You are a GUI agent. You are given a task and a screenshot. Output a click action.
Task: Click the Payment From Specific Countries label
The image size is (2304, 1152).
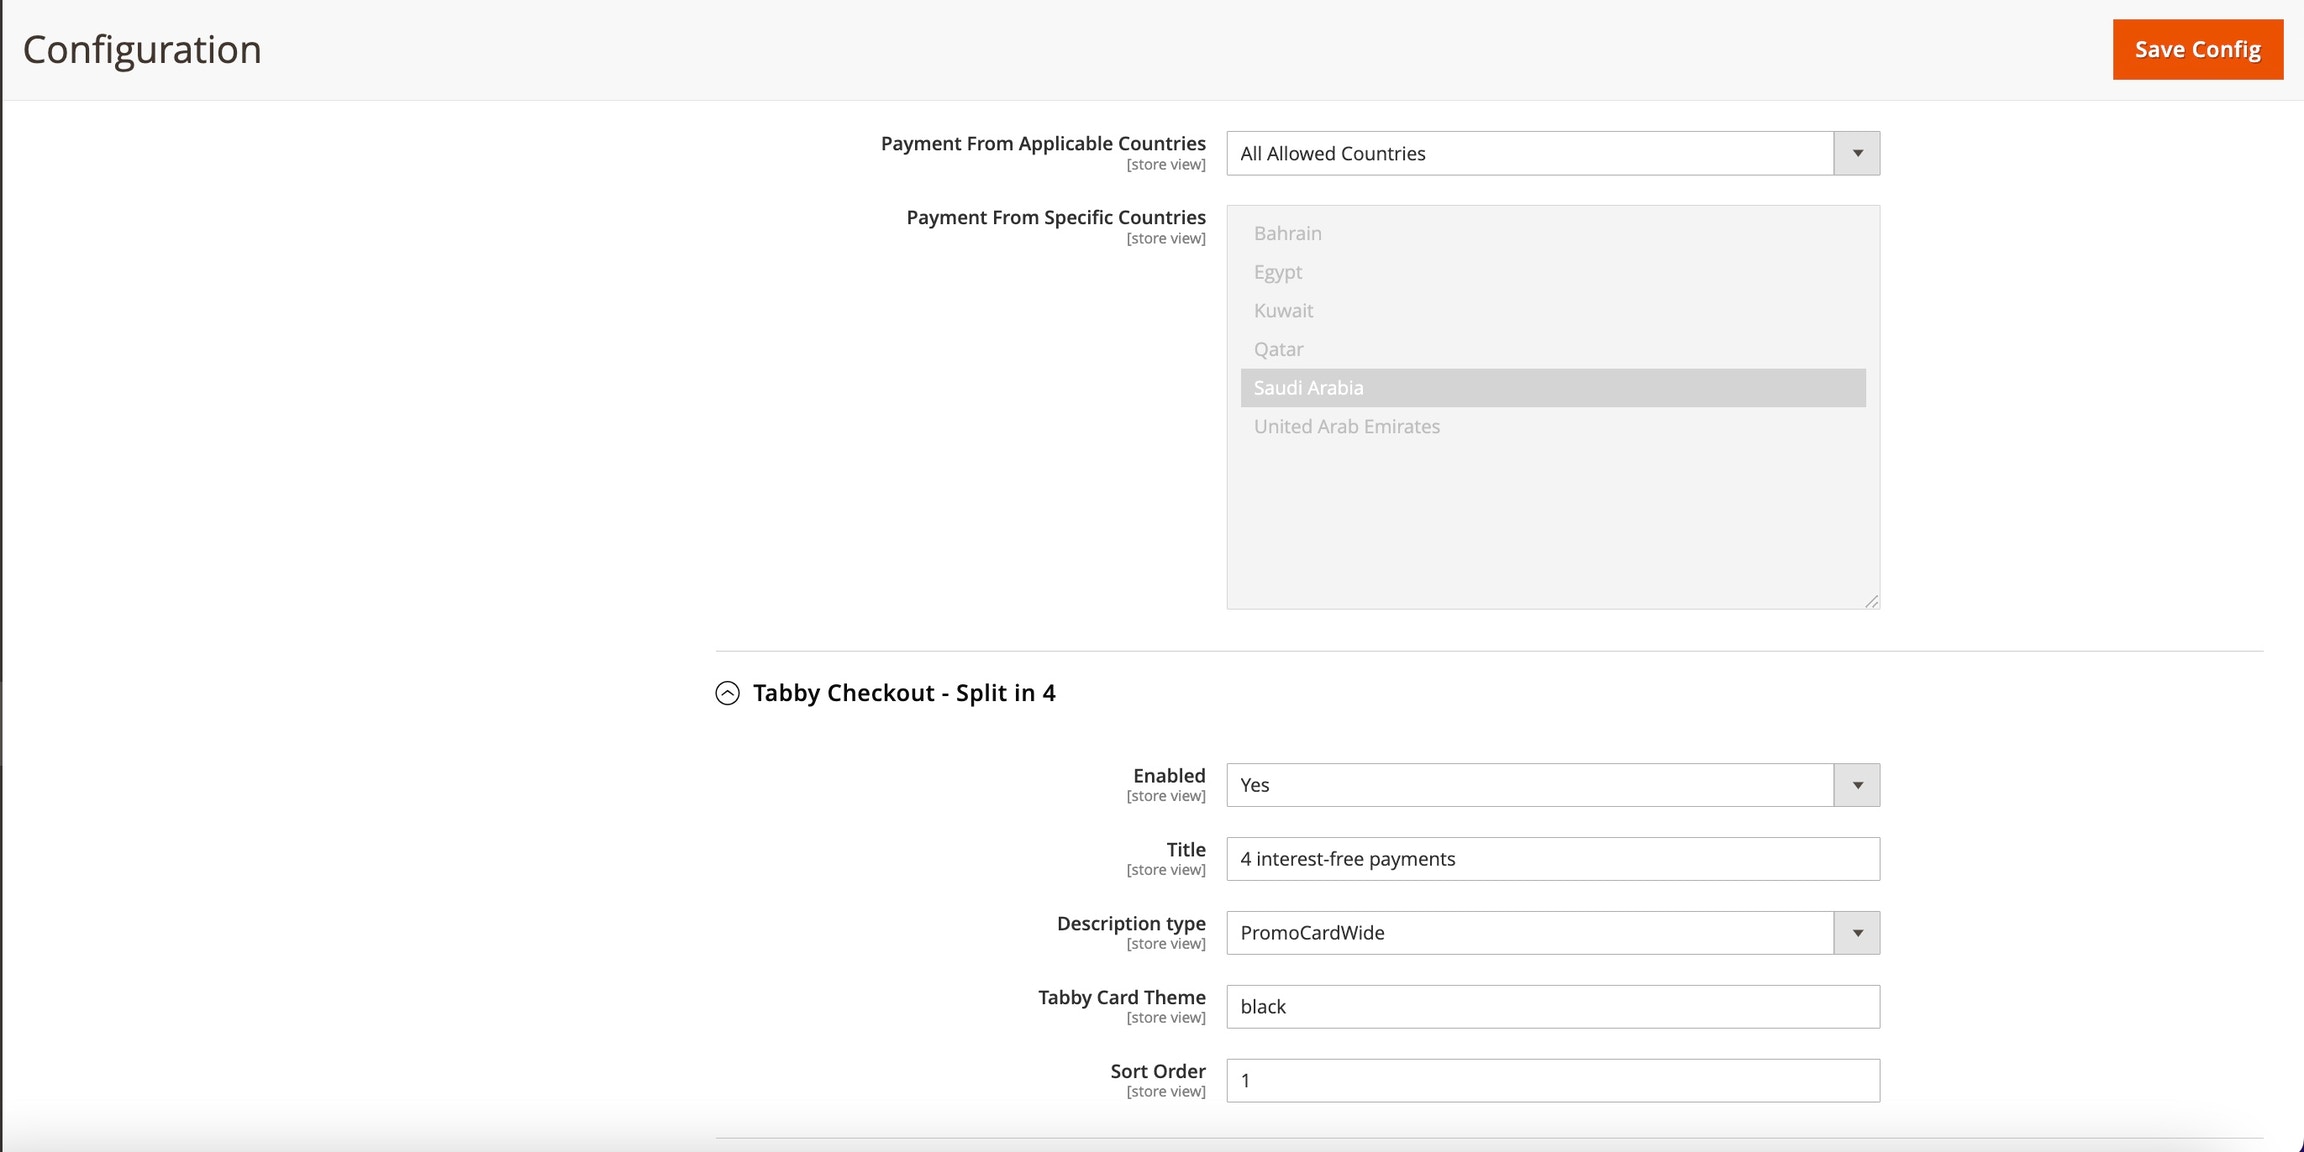(x=1056, y=217)
